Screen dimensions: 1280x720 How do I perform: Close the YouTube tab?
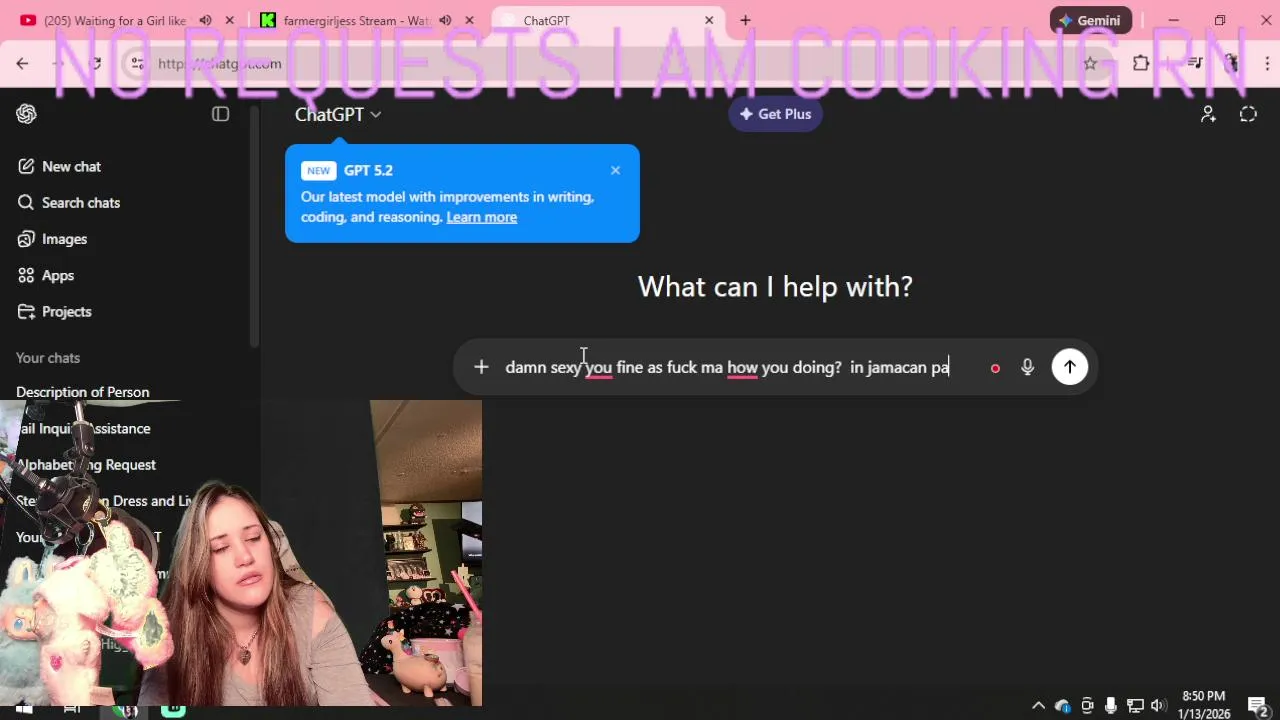tap(229, 20)
